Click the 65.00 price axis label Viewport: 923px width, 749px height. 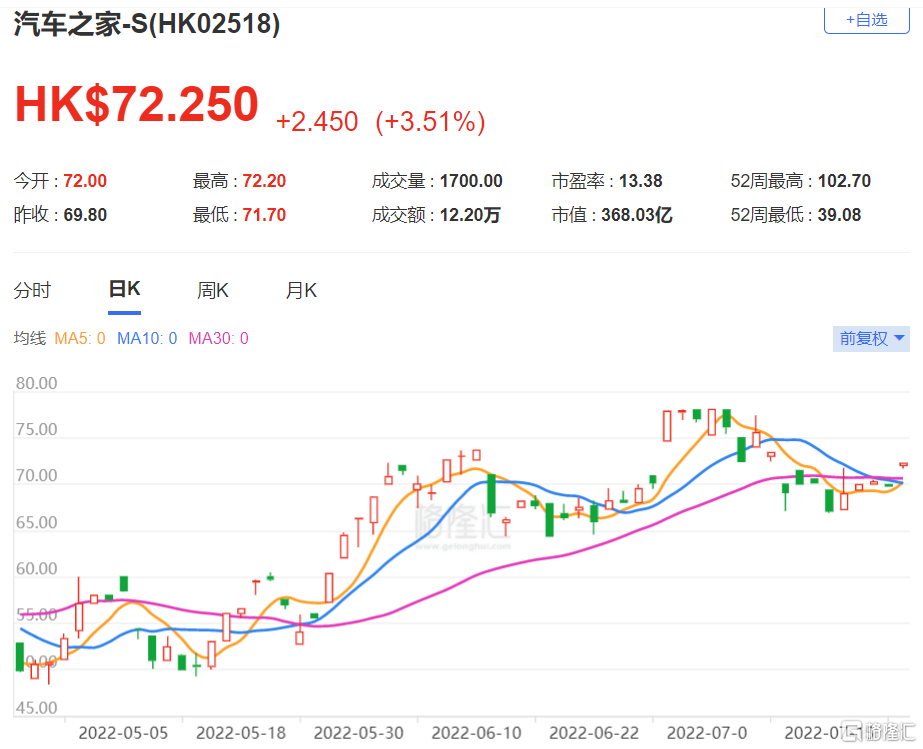(36, 523)
